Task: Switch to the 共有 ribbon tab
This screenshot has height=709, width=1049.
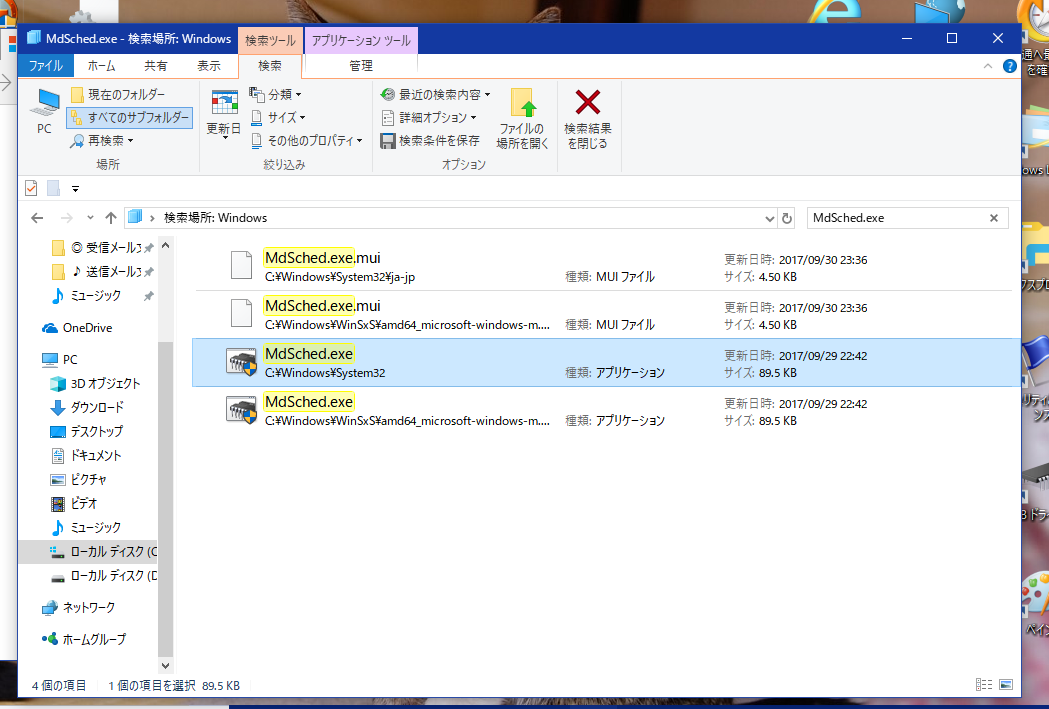Action: [156, 66]
